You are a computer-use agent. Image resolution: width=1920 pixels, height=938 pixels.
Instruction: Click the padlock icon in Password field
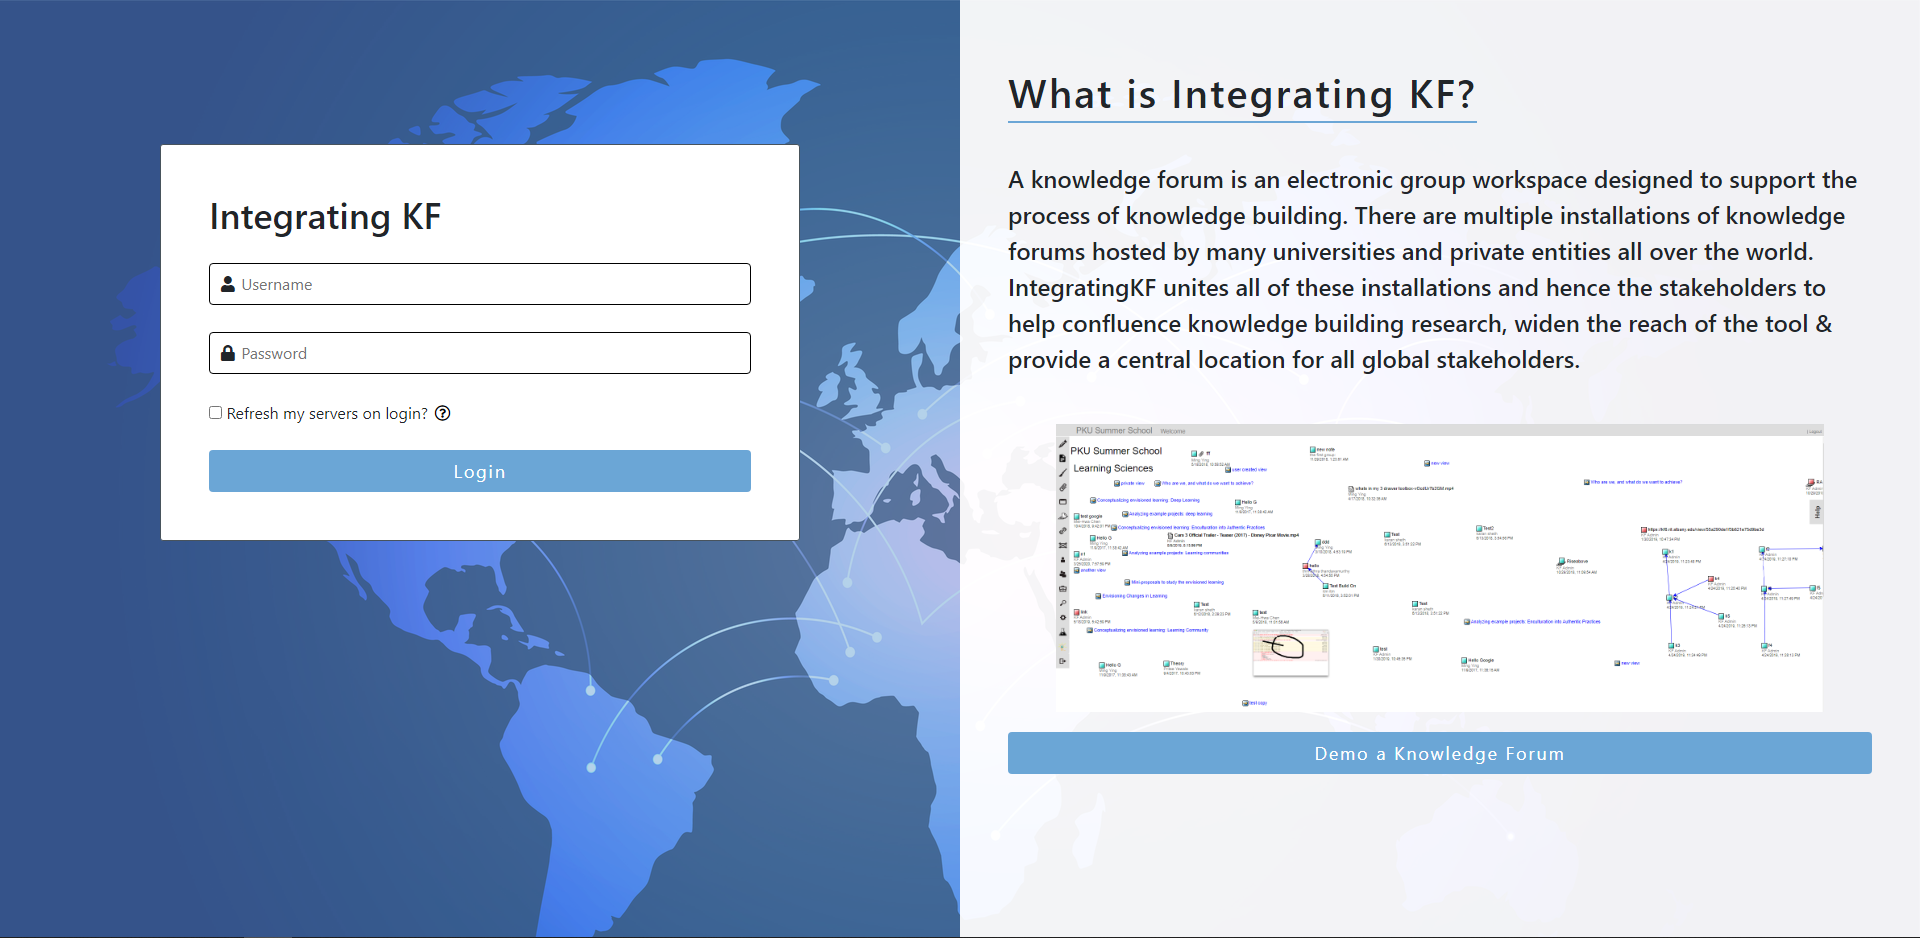pyautogui.click(x=228, y=353)
